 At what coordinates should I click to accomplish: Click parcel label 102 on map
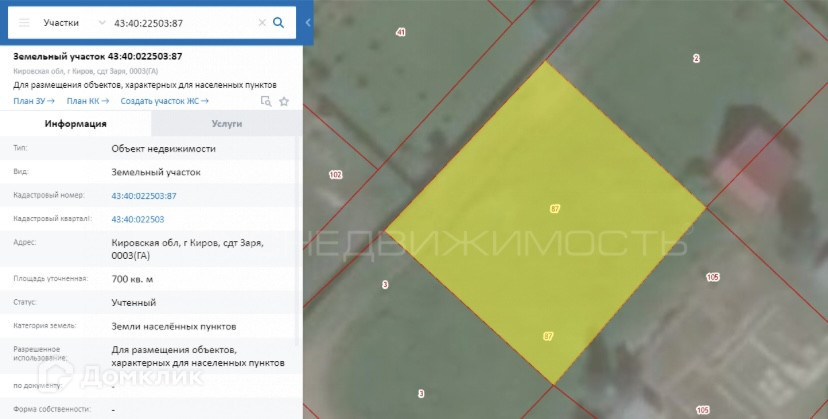point(335,174)
